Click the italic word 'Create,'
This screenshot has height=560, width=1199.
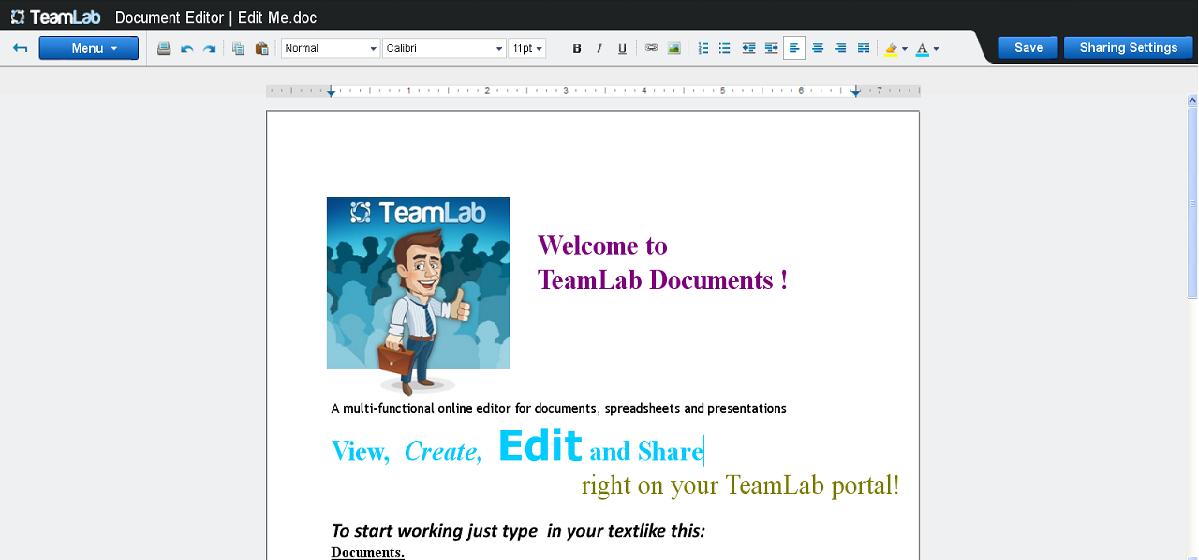point(443,452)
